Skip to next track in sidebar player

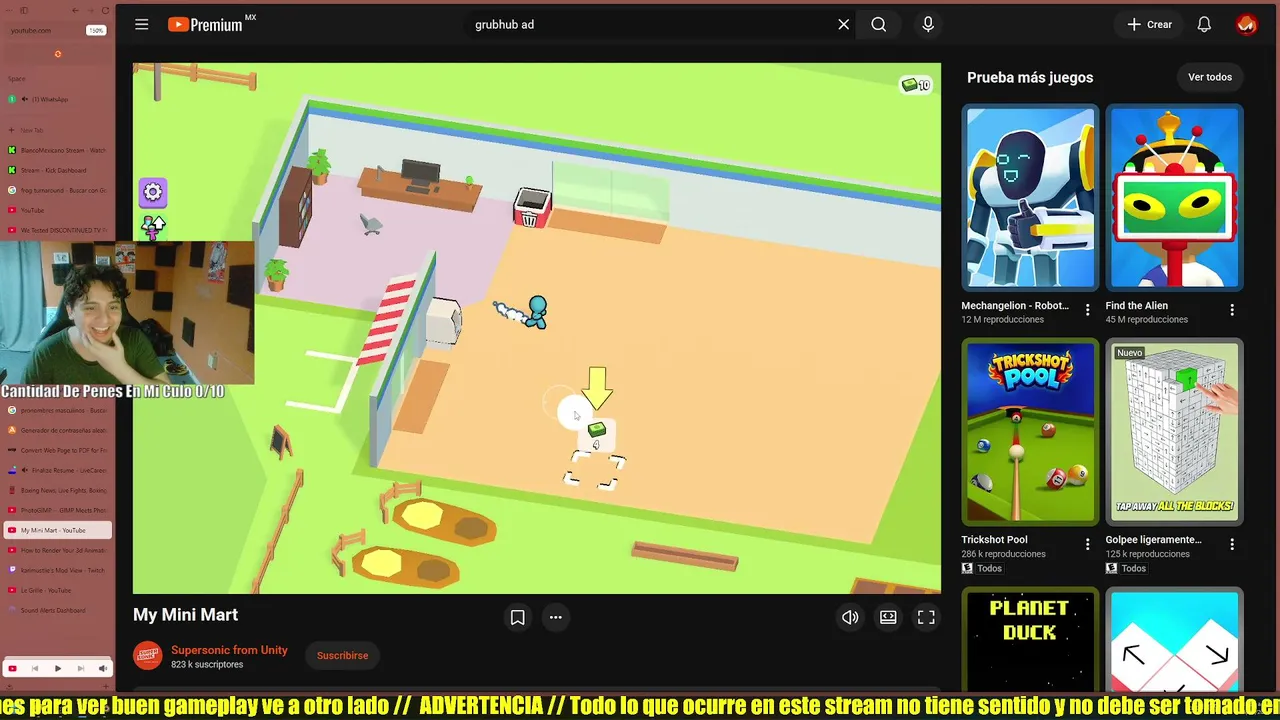pos(80,668)
